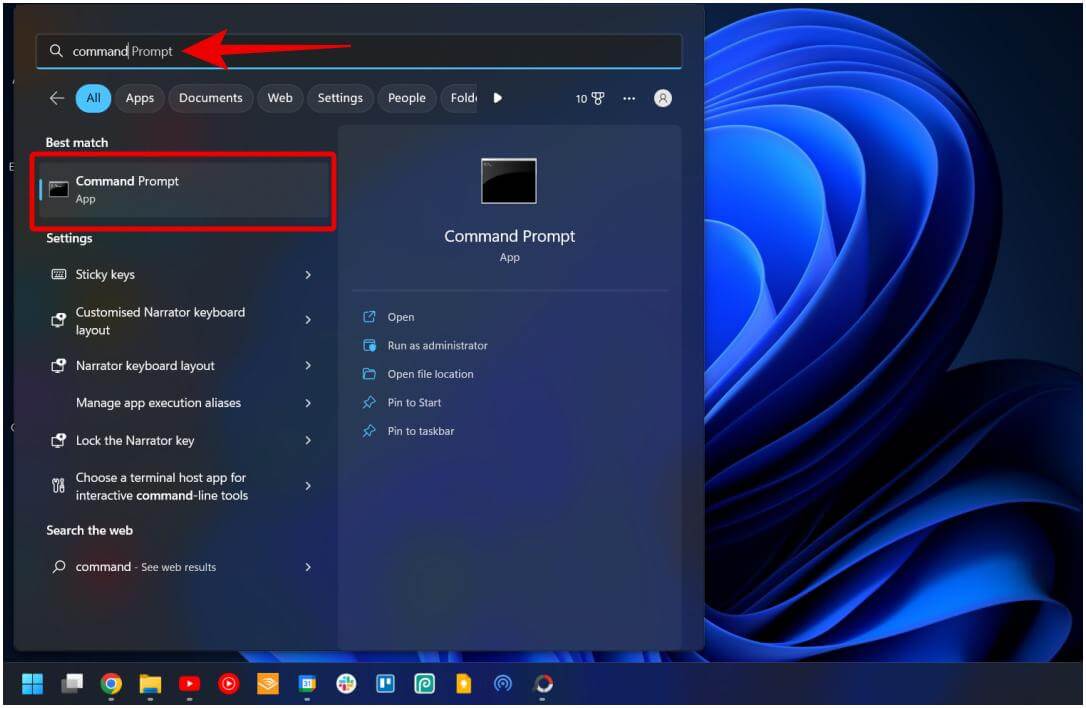Open Manage app execution aliases setting
1086x708 pixels.
tap(184, 403)
